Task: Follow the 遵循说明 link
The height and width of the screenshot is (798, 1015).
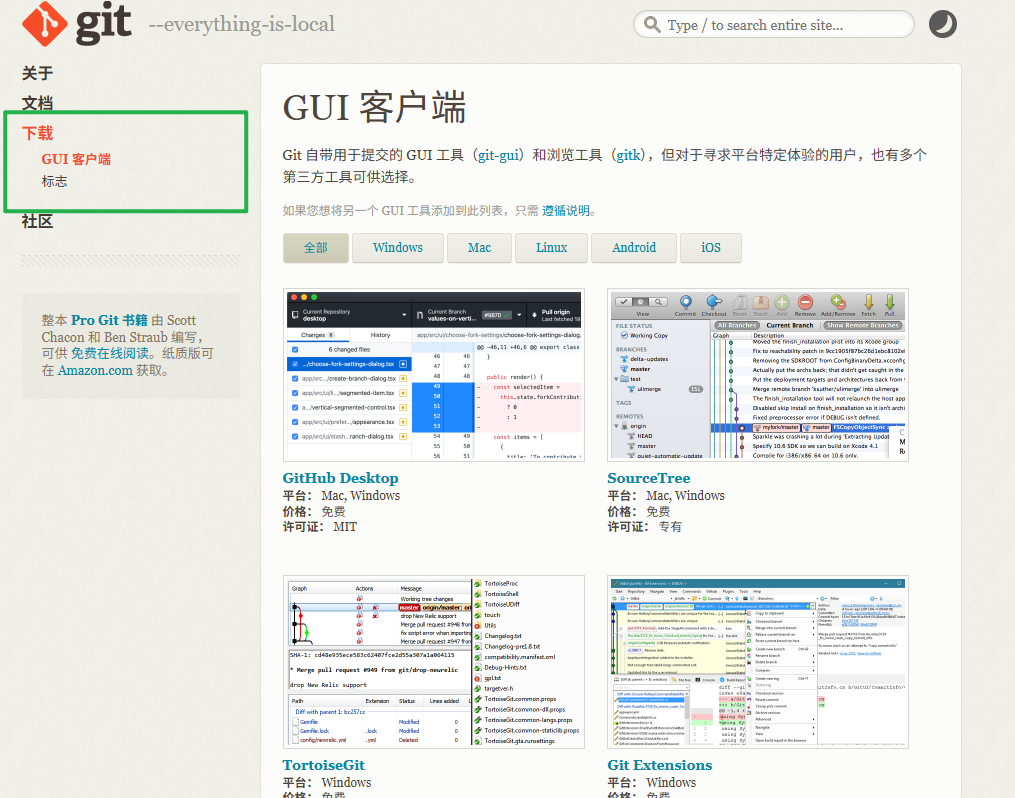Action: pos(566,211)
